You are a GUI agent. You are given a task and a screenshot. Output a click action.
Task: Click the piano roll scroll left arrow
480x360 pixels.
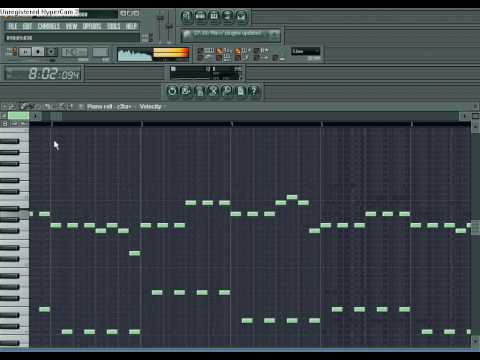point(36,116)
